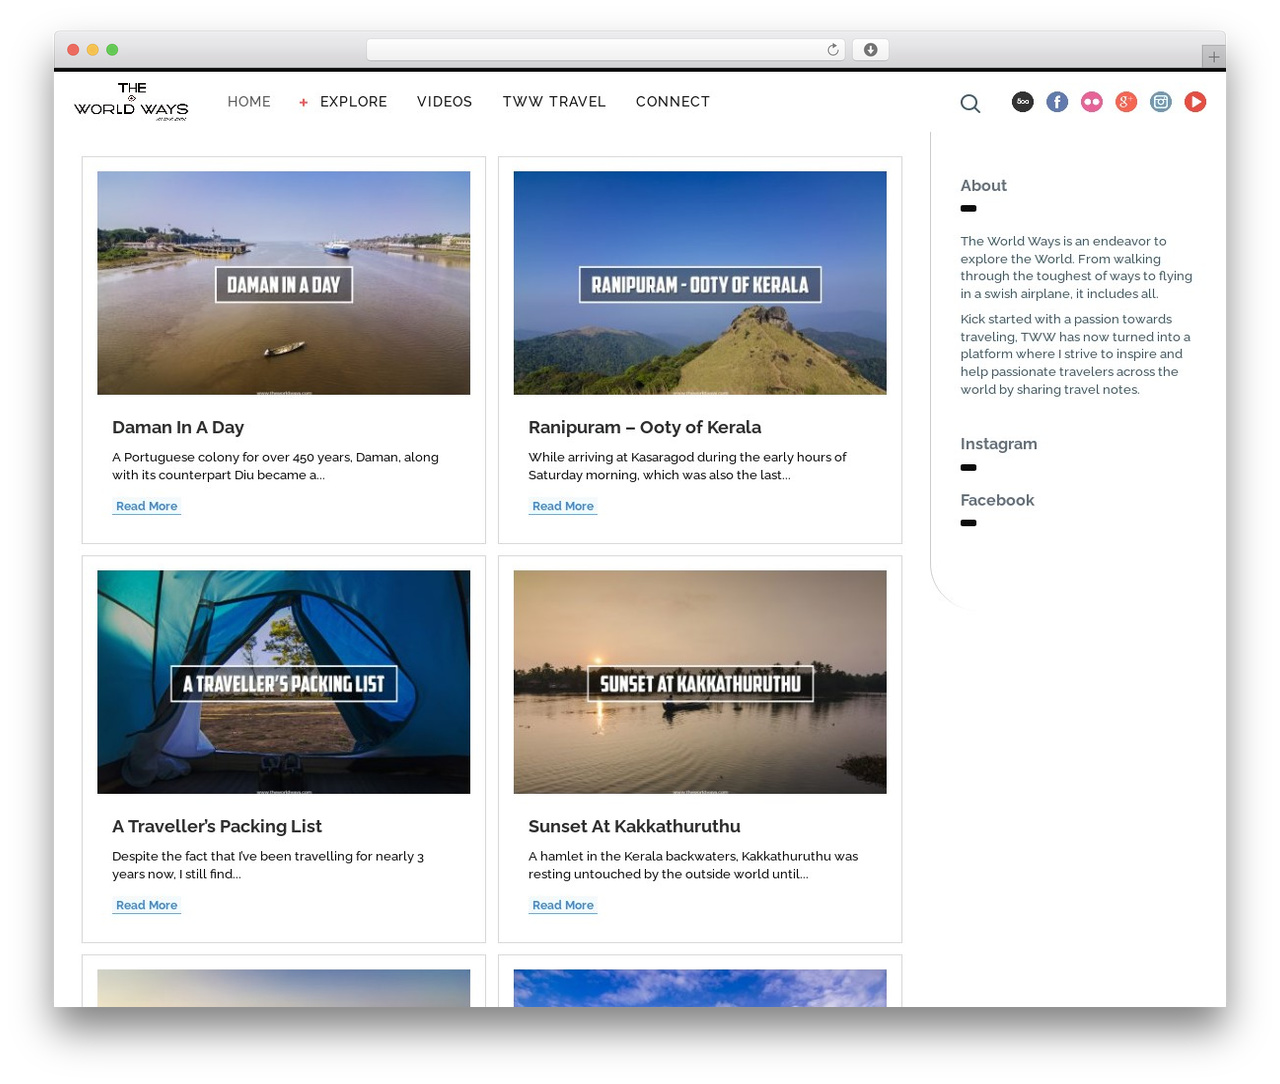The width and height of the screenshot is (1280, 1084).
Task: Open the Daman In A Day thumbnail image
Action: coord(283,283)
